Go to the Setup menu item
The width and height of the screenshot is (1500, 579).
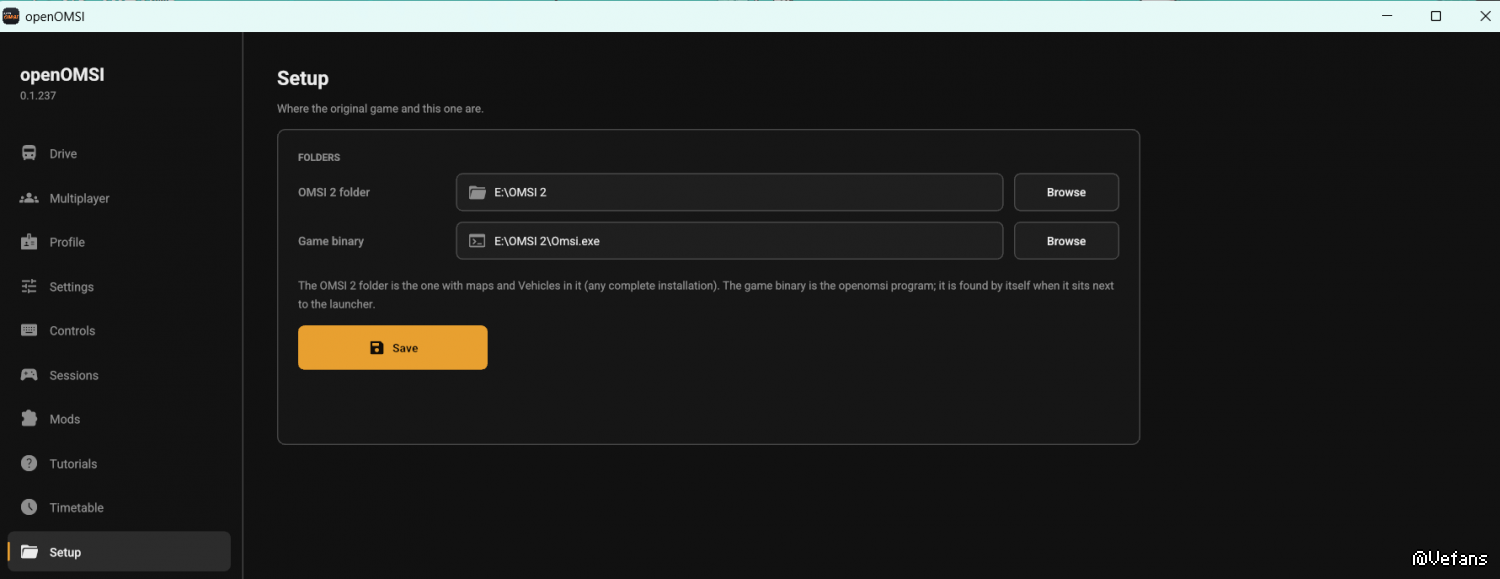[119, 552]
